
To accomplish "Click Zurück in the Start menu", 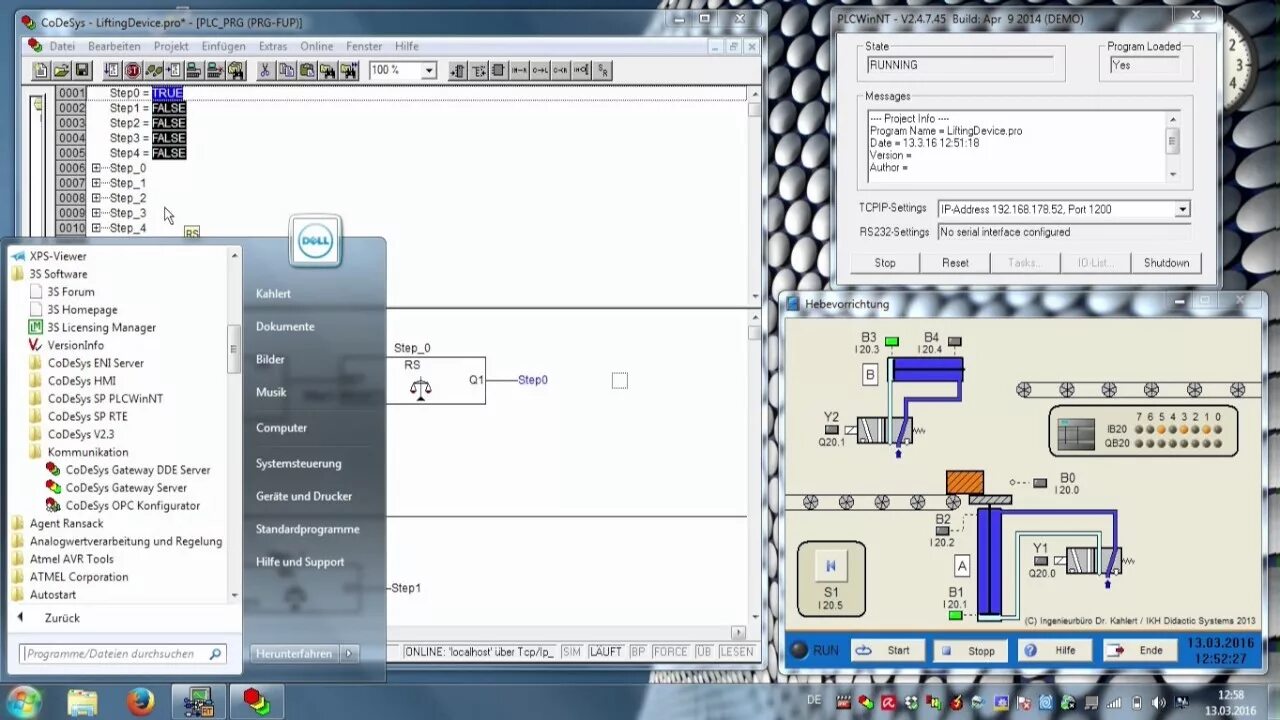I will pos(62,618).
